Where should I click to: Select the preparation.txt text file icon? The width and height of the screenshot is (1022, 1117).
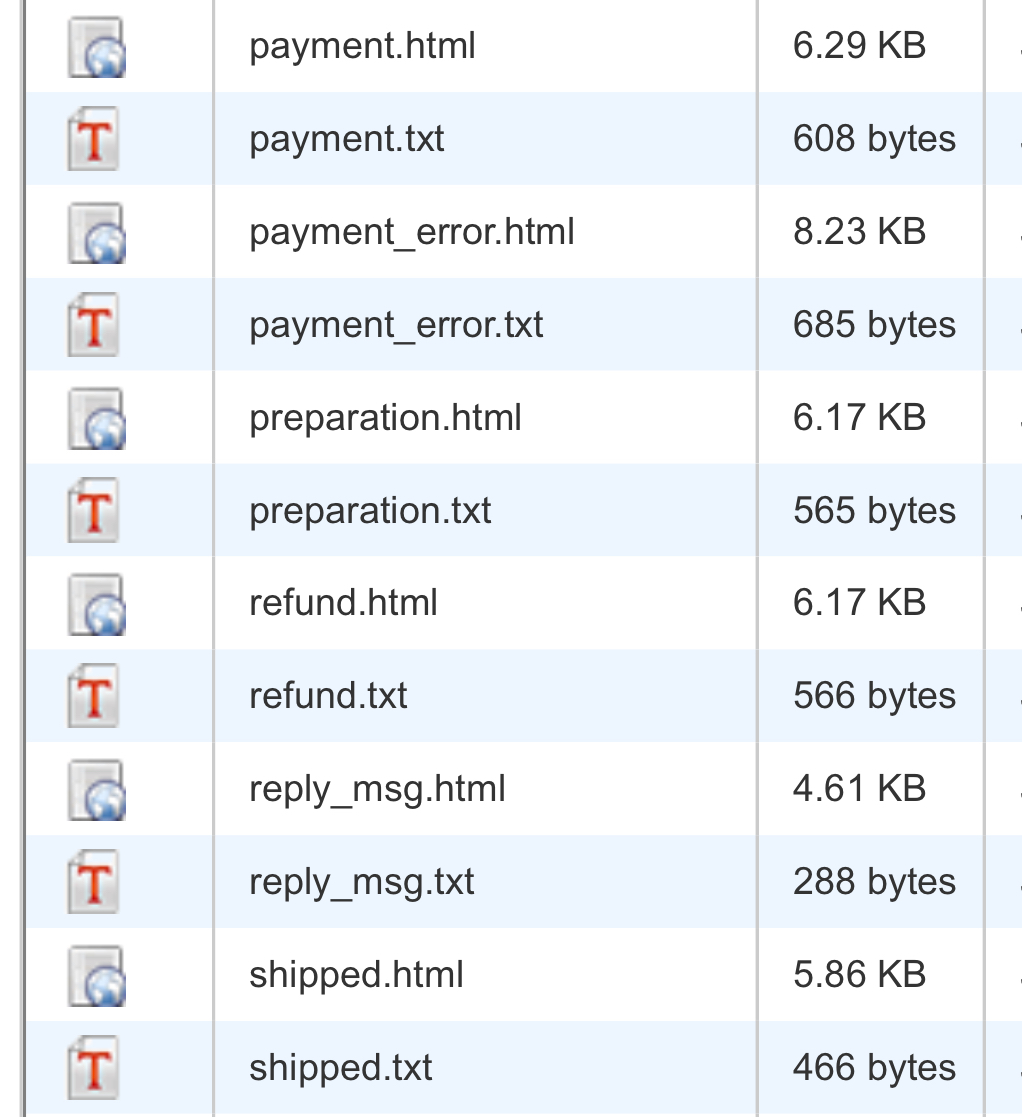point(94,511)
